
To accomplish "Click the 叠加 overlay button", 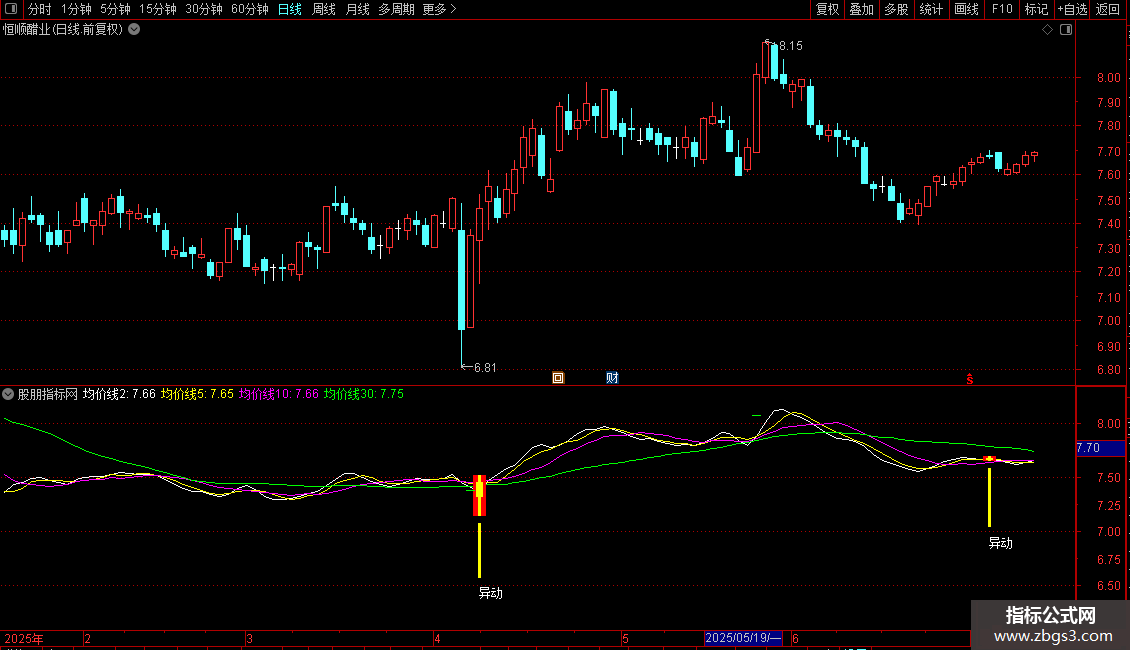I will [861, 9].
